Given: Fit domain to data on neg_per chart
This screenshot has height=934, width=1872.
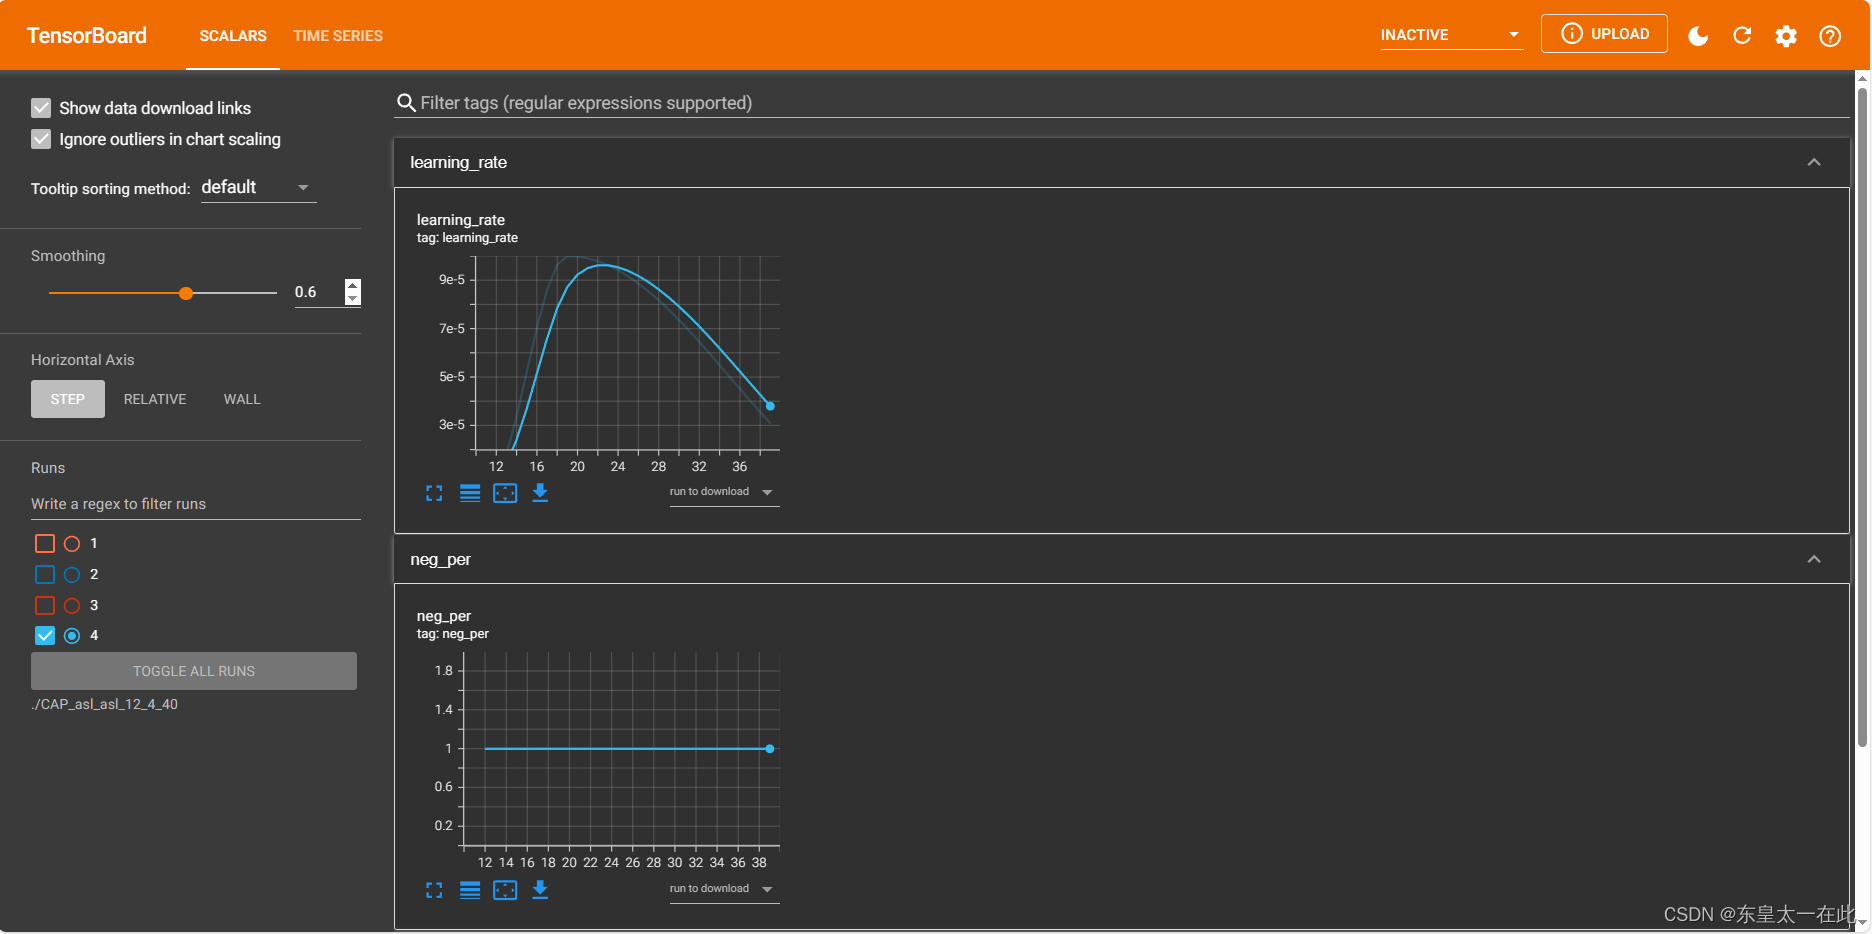Looking at the screenshot, I should coord(505,890).
